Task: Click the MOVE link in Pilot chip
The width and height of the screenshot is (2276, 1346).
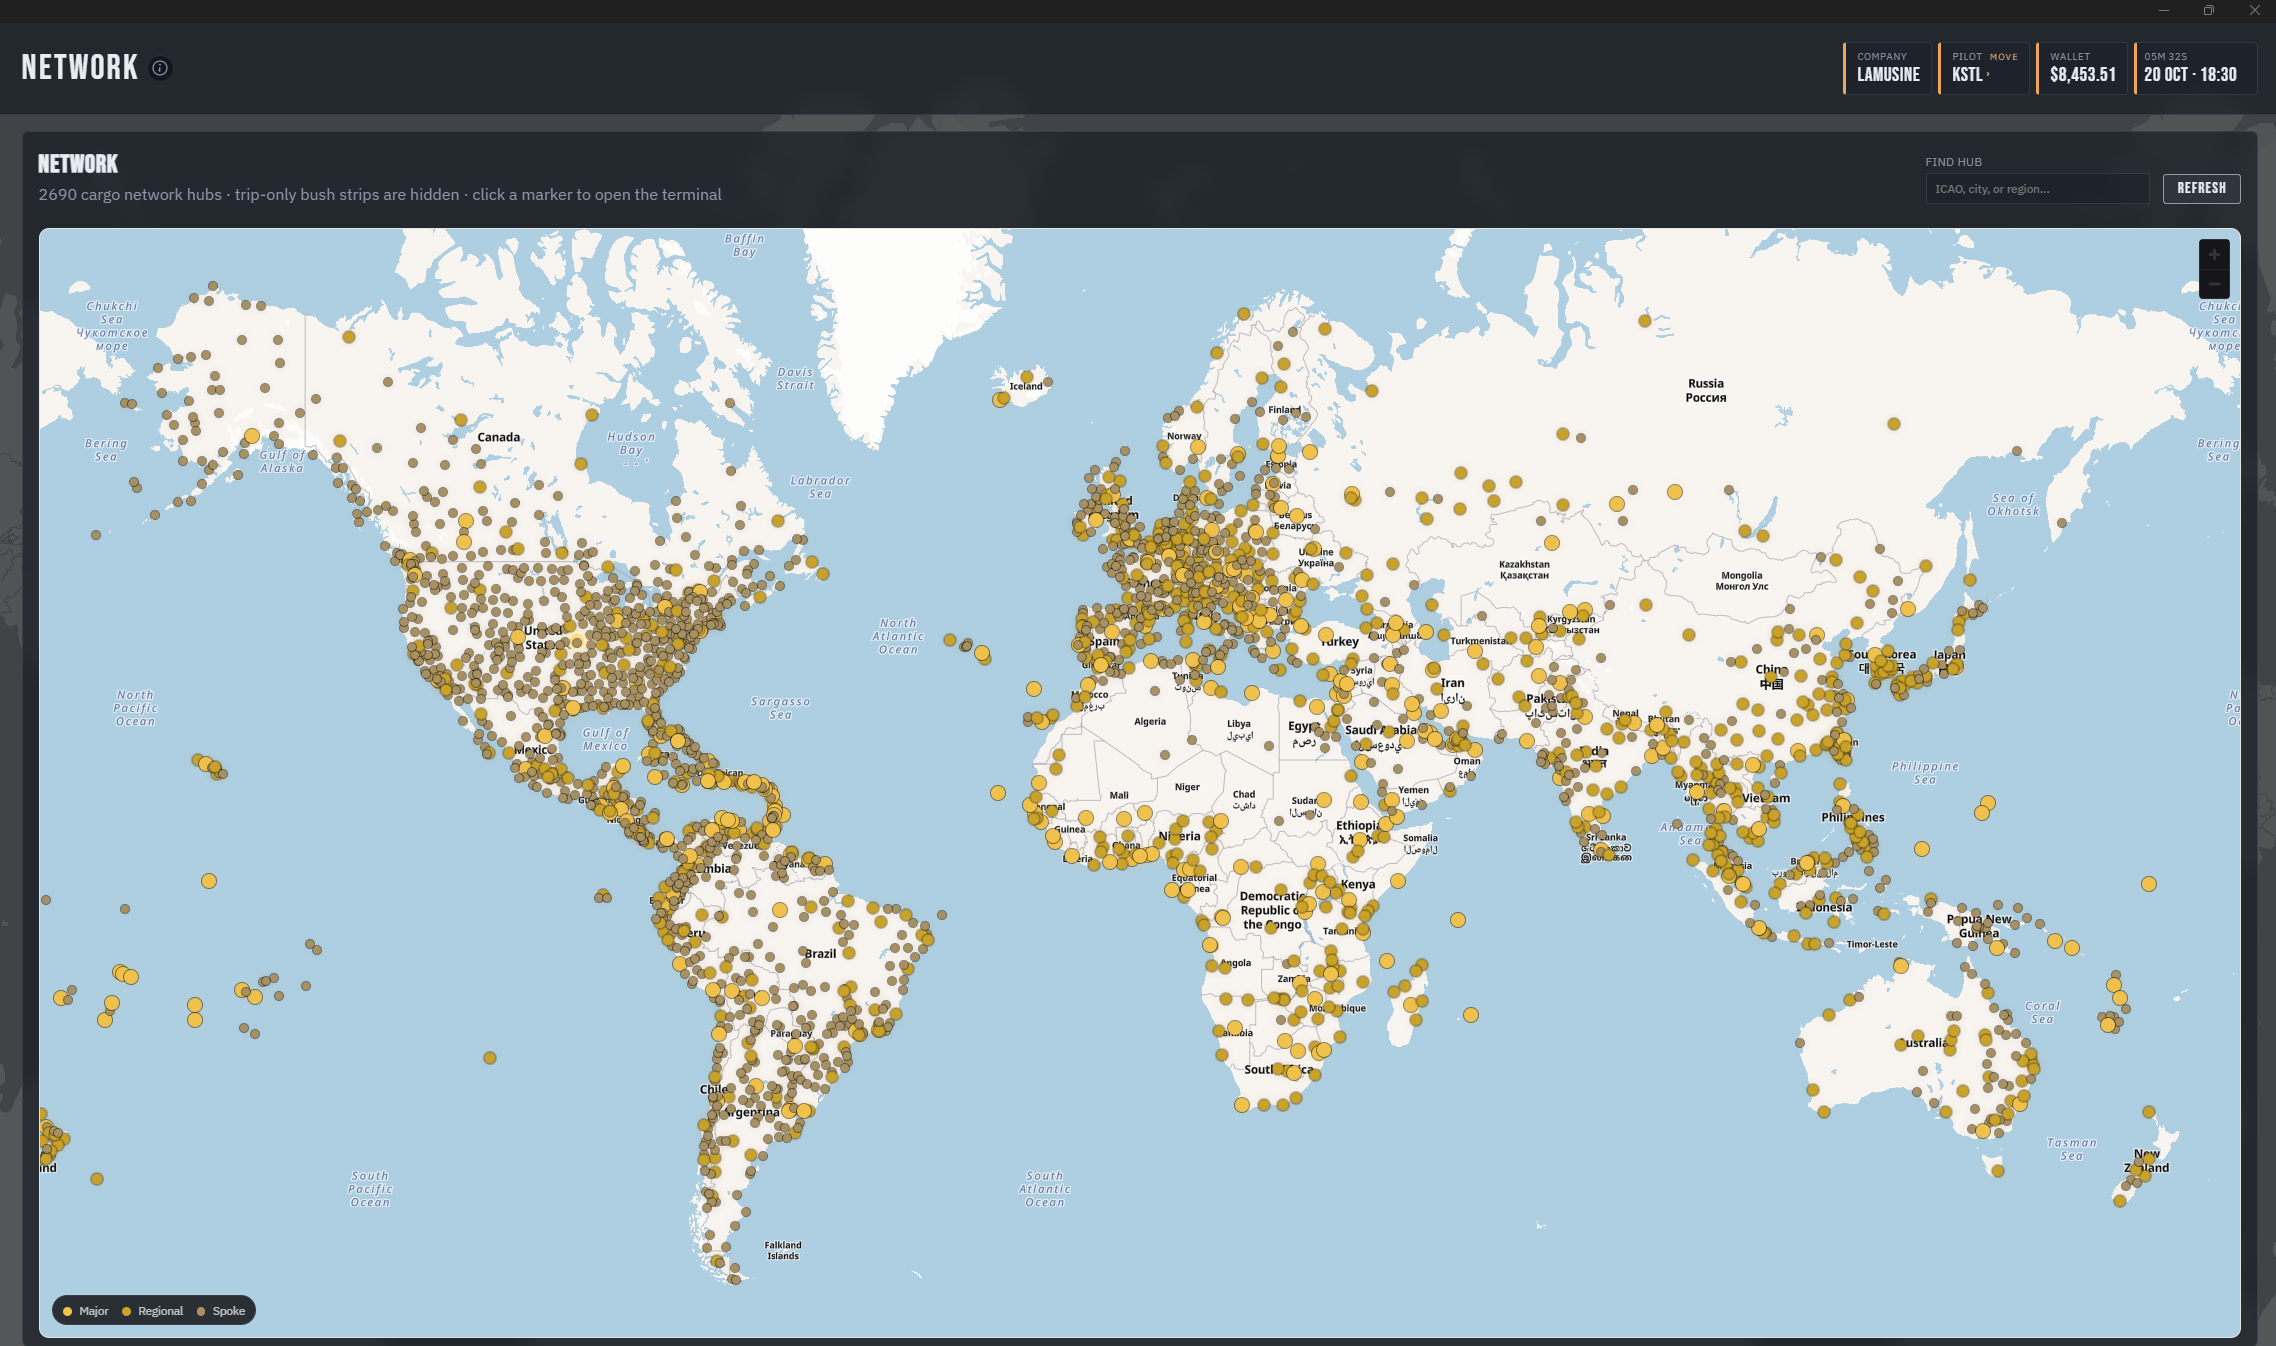Action: coord(2003,57)
